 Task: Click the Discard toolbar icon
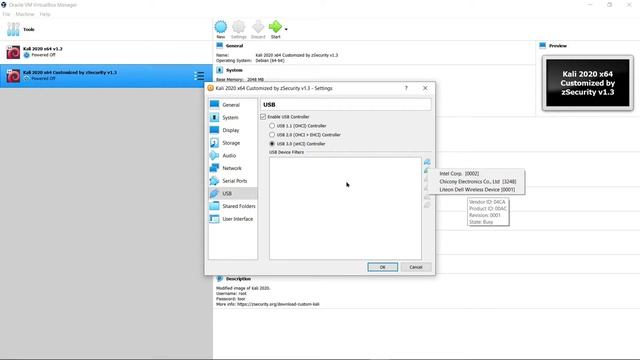pyautogui.click(x=258, y=27)
